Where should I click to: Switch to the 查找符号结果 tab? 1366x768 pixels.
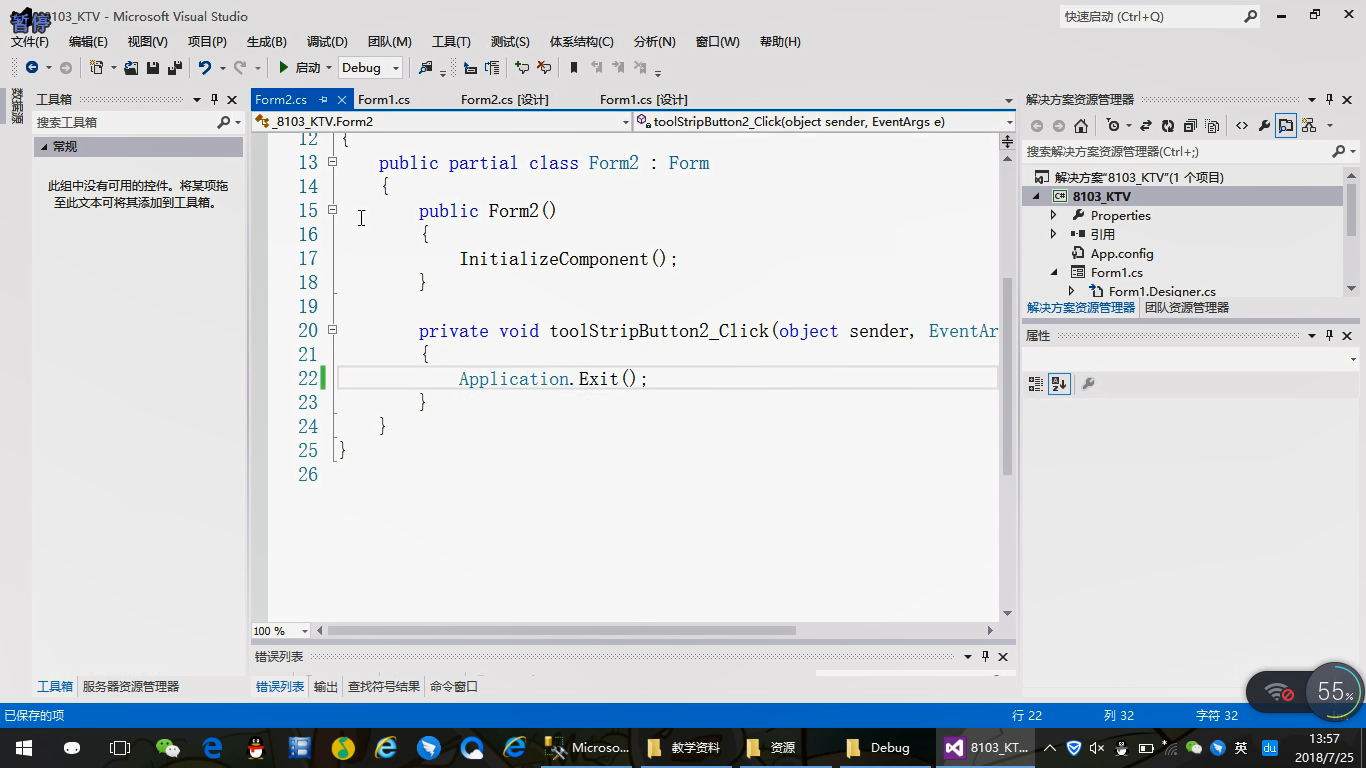tap(384, 686)
